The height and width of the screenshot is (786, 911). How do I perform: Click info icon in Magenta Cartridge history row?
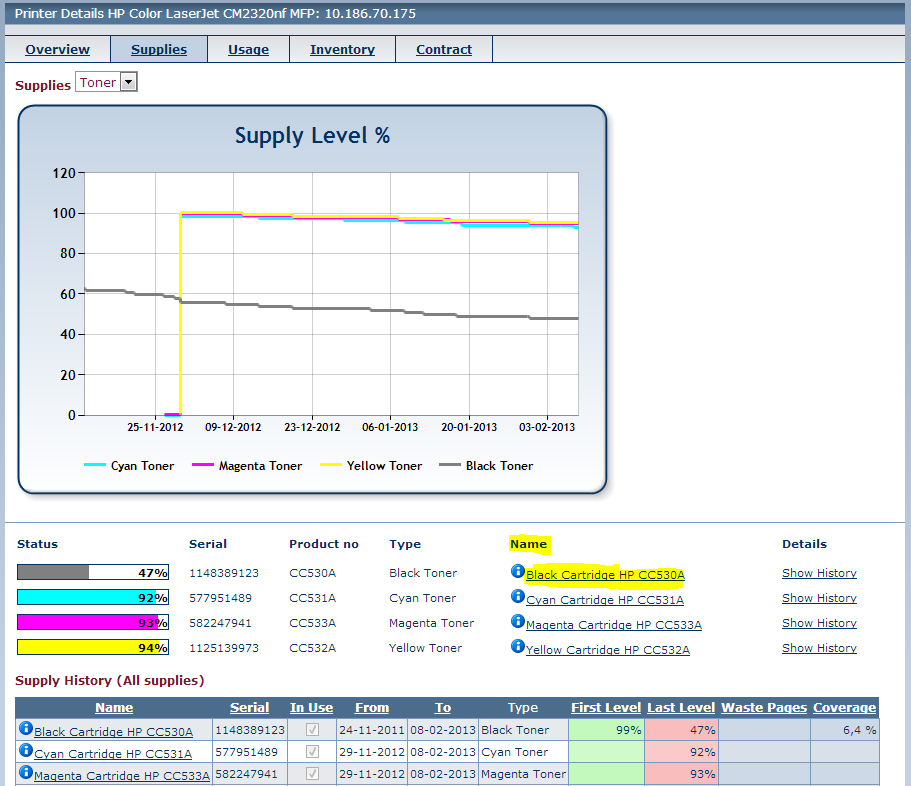[26, 772]
